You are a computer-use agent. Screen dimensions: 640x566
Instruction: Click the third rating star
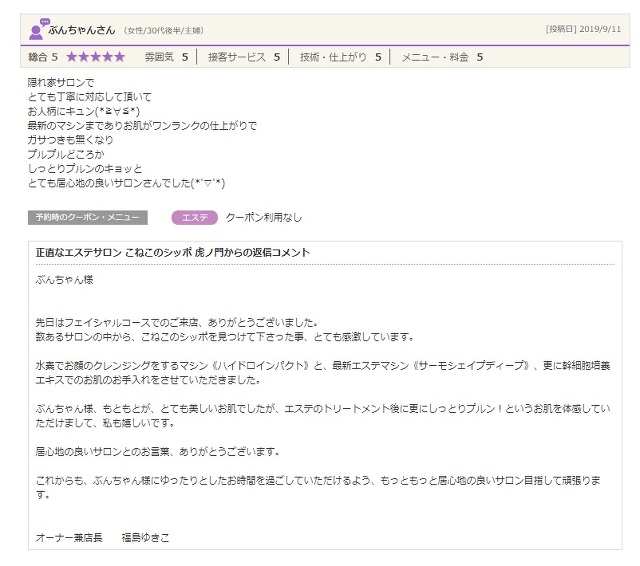click(x=96, y=58)
